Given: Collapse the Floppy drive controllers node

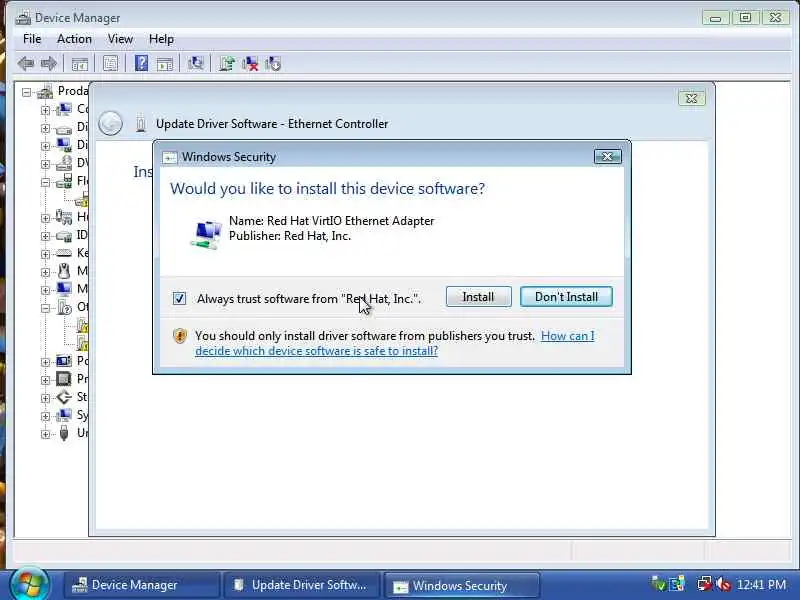Looking at the screenshot, I should 45,182.
